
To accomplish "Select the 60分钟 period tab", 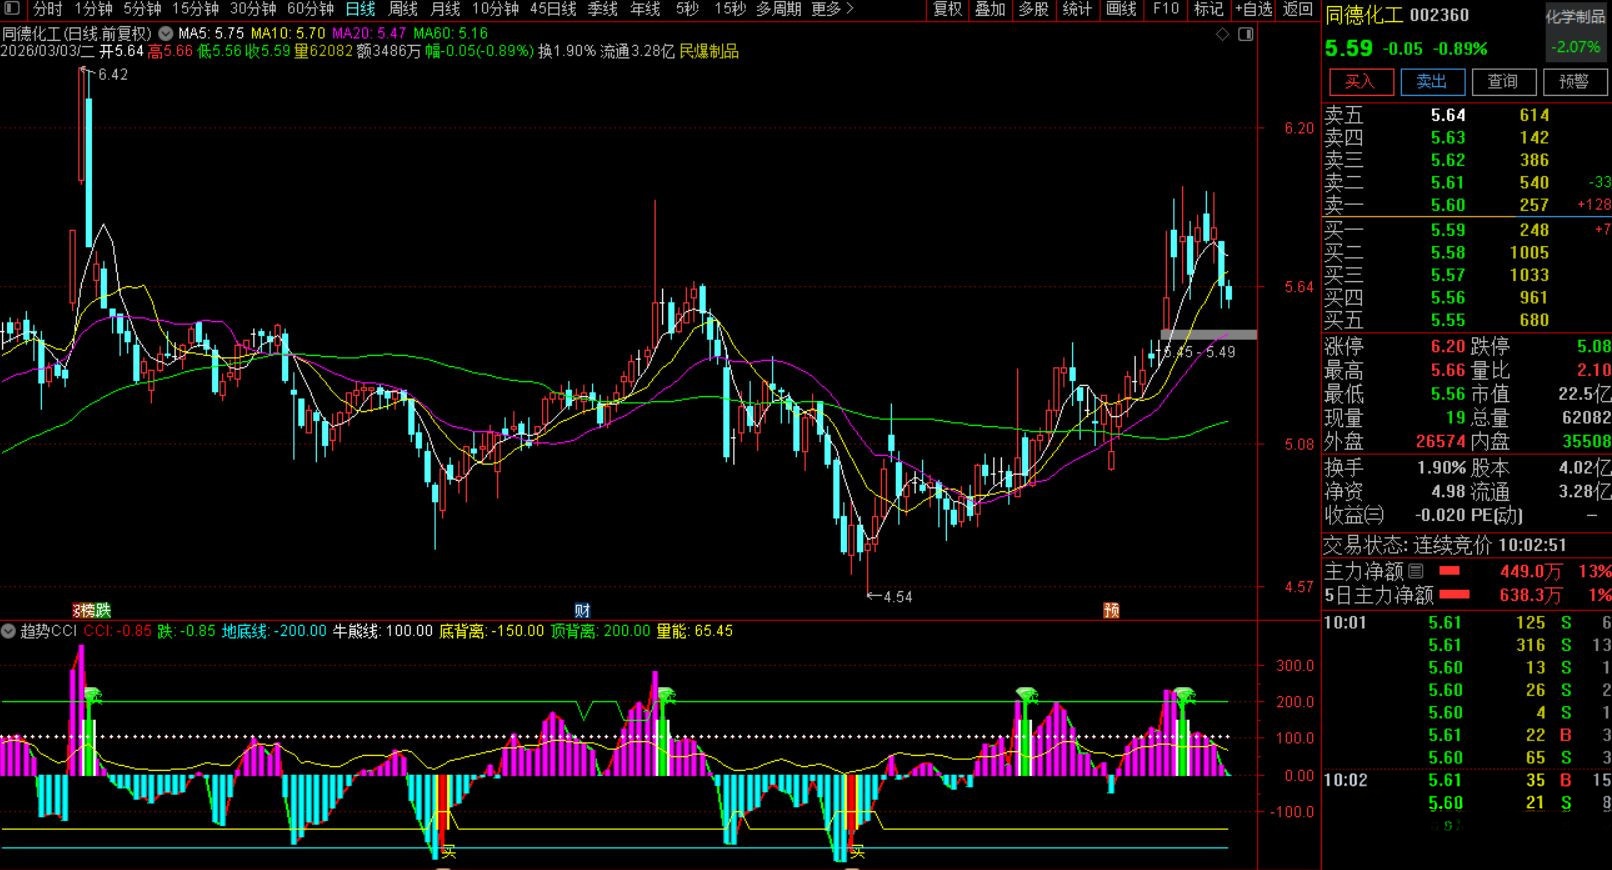I will click(x=310, y=9).
